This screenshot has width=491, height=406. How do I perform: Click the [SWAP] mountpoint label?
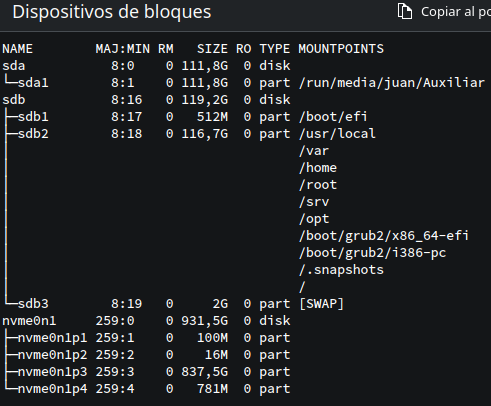[321, 304]
